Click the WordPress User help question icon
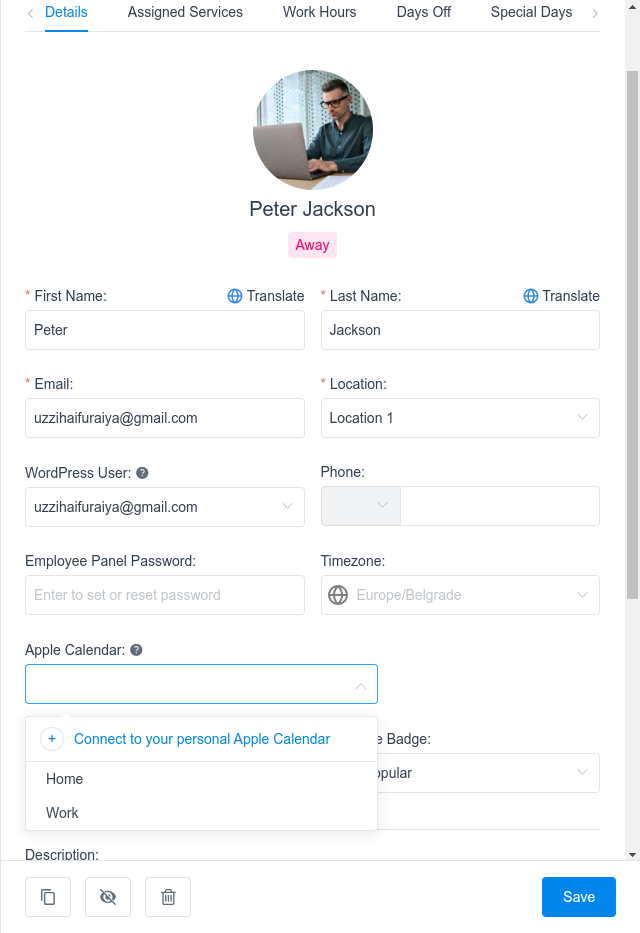The width and height of the screenshot is (640, 933). pyautogui.click(x=142, y=473)
